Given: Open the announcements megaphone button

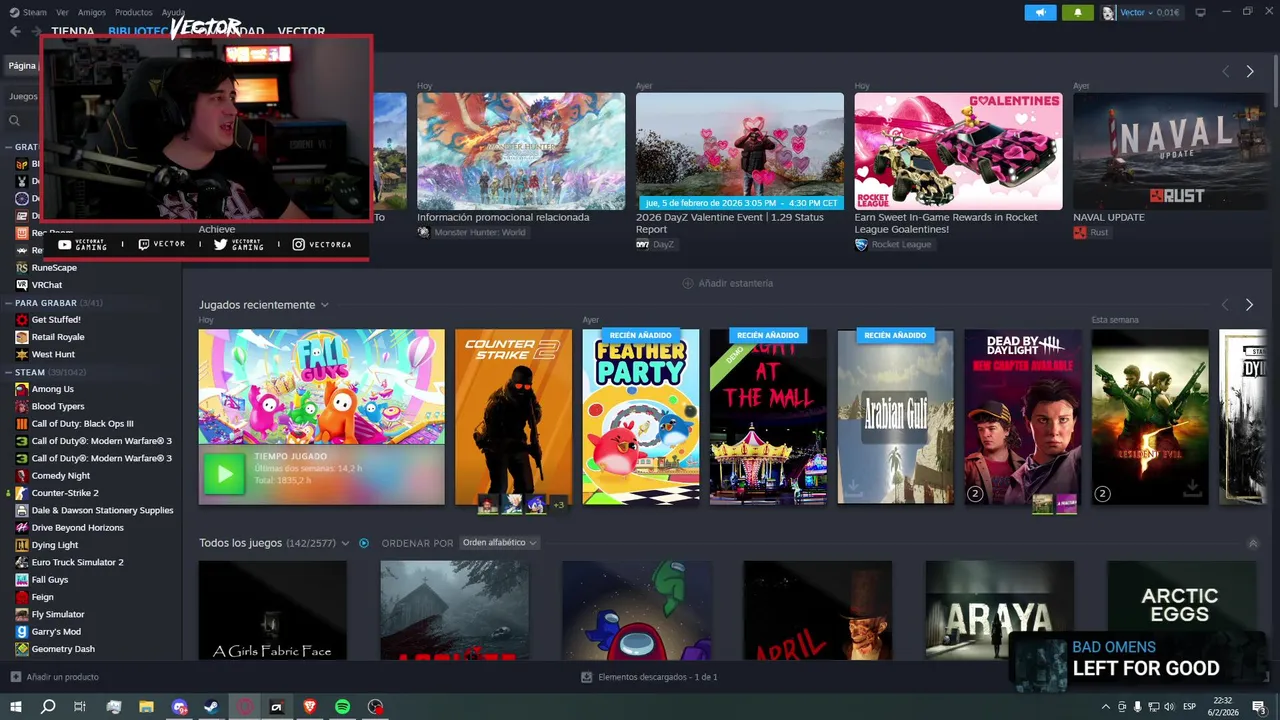Looking at the screenshot, I should [x=1040, y=13].
